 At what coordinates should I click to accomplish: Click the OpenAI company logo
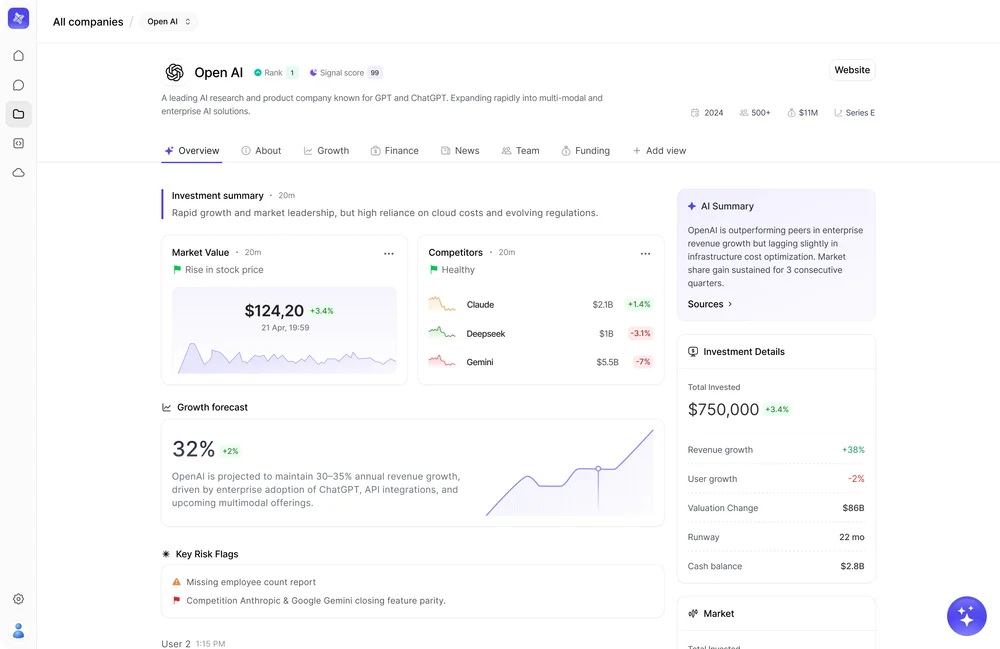pos(174,73)
